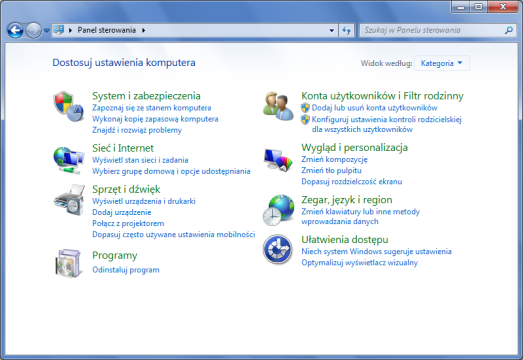Viewport: 523px width, 360px height.
Task: Open the Konta użytkowników people icon
Action: click(279, 106)
